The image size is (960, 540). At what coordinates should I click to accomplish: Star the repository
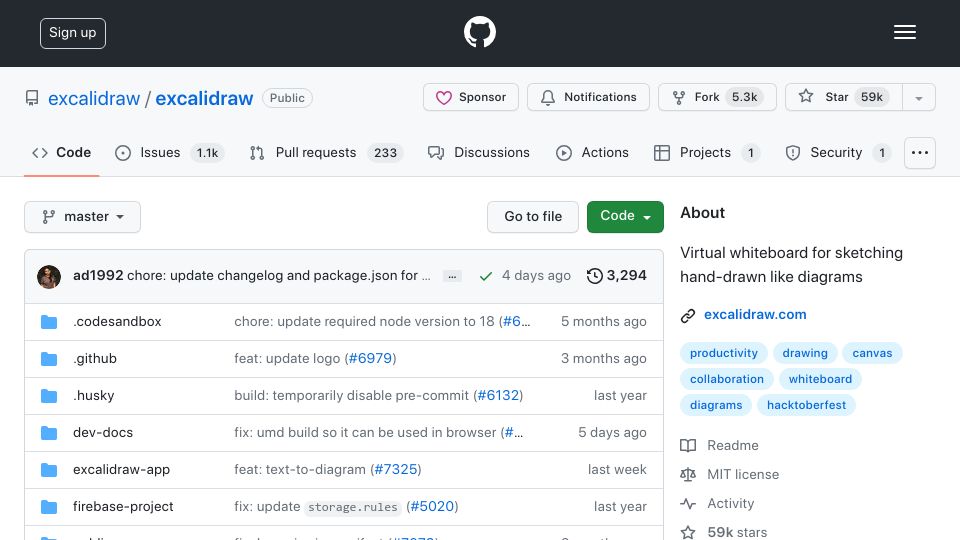point(843,97)
